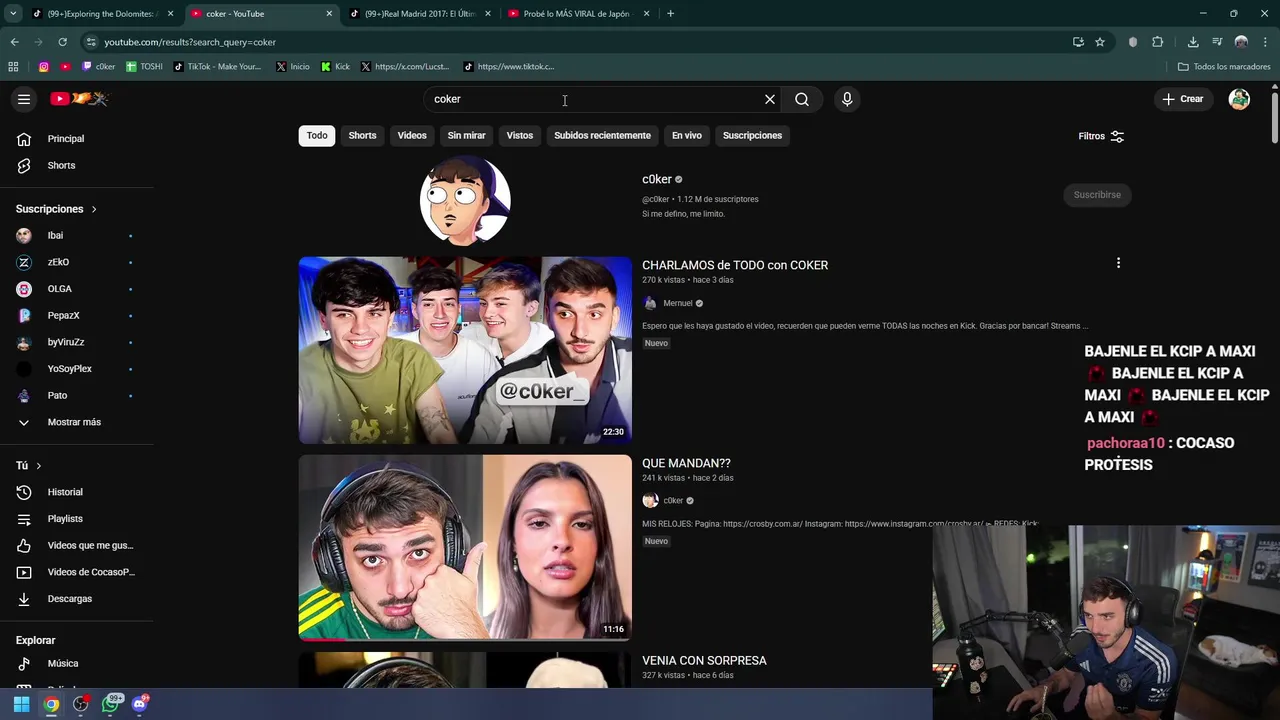Select the Todo filter chip
Image resolution: width=1280 pixels, height=720 pixels.
pyautogui.click(x=317, y=136)
